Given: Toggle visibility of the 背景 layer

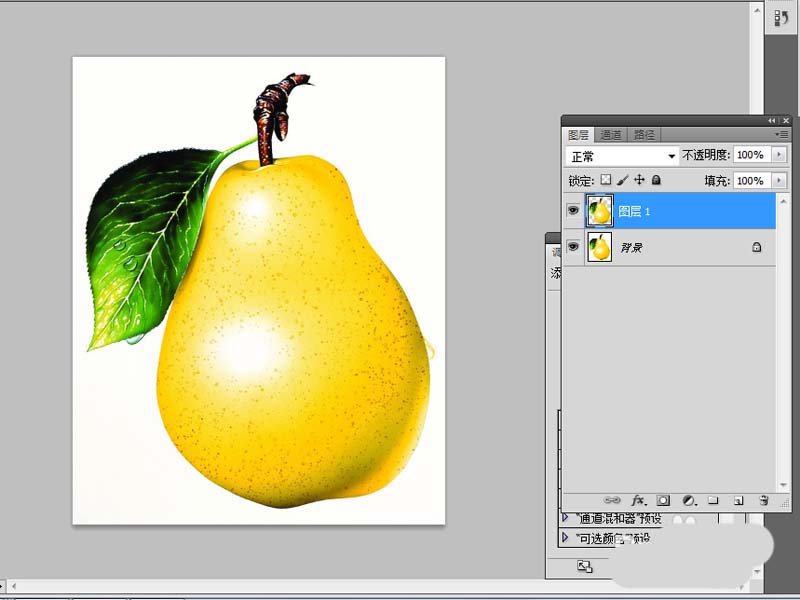Looking at the screenshot, I should tap(573, 247).
